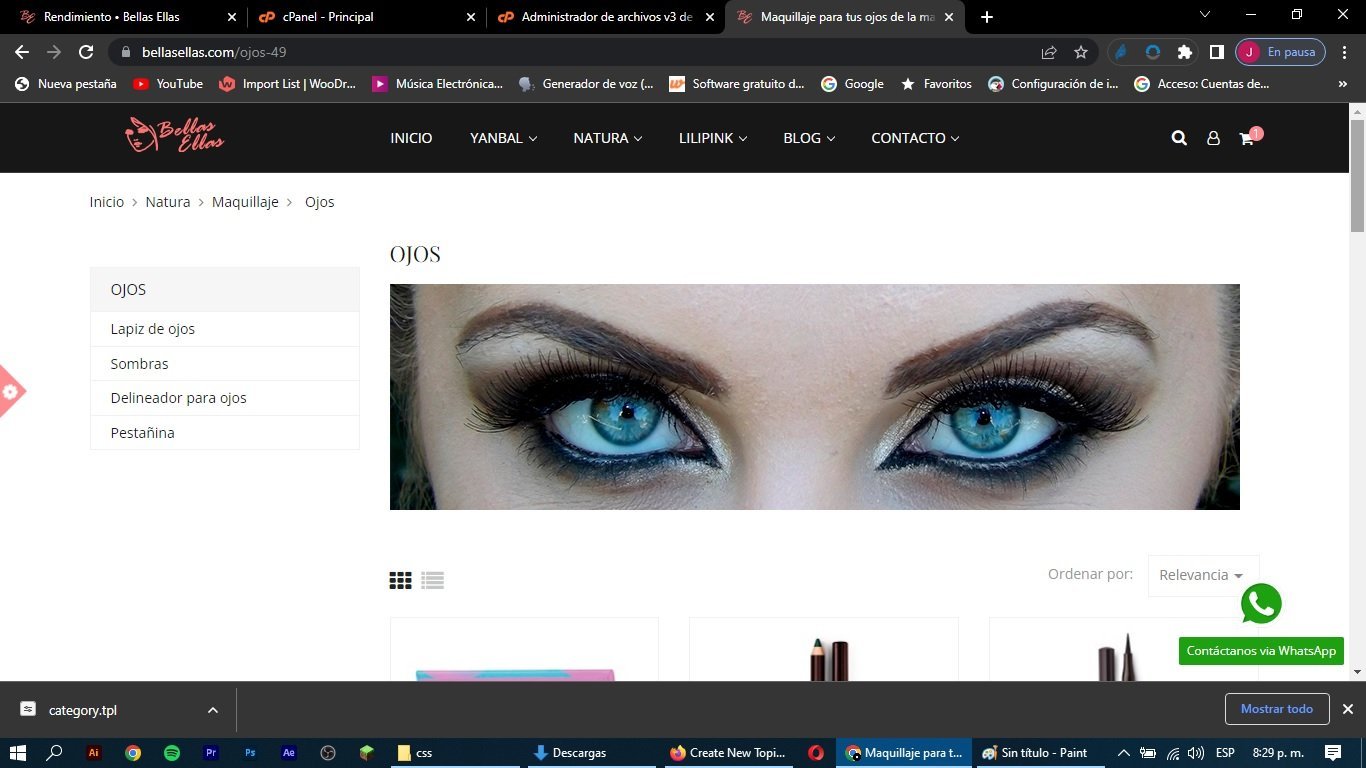Open the YouTube bookmark
Viewport: 1366px width, 768px height.
[x=168, y=84]
